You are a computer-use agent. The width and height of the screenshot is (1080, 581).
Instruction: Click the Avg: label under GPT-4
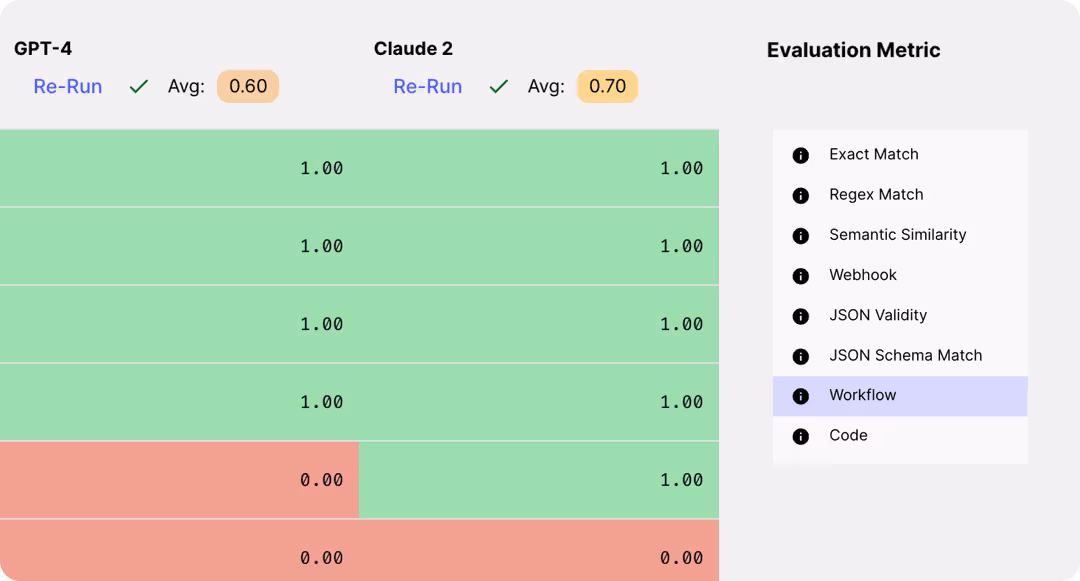click(x=186, y=87)
